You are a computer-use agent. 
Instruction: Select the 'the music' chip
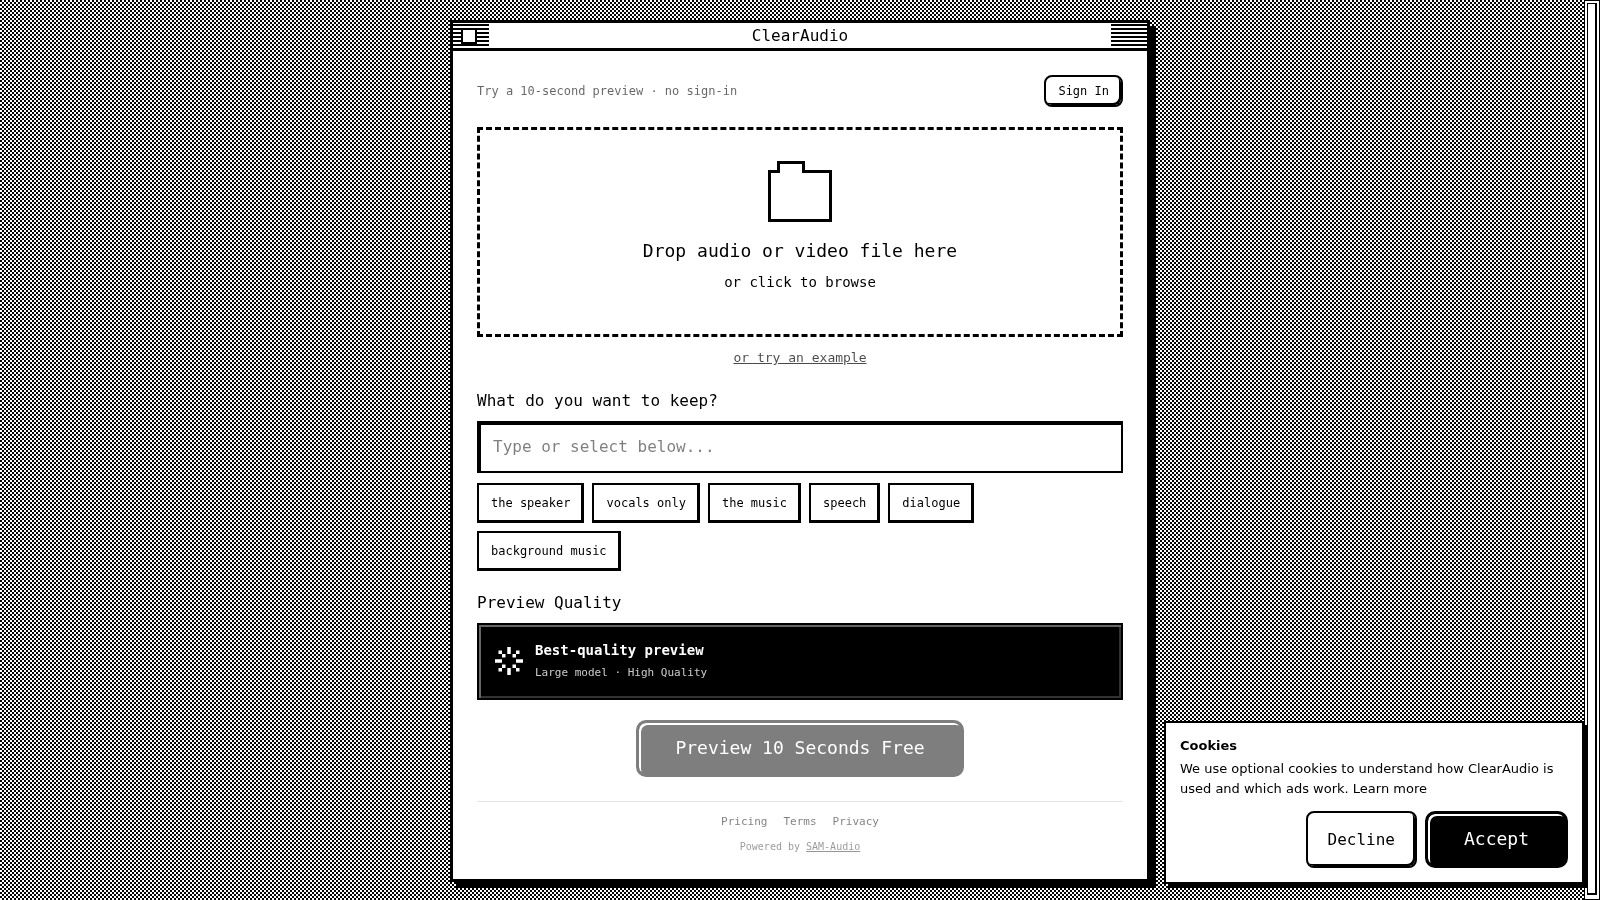(754, 503)
